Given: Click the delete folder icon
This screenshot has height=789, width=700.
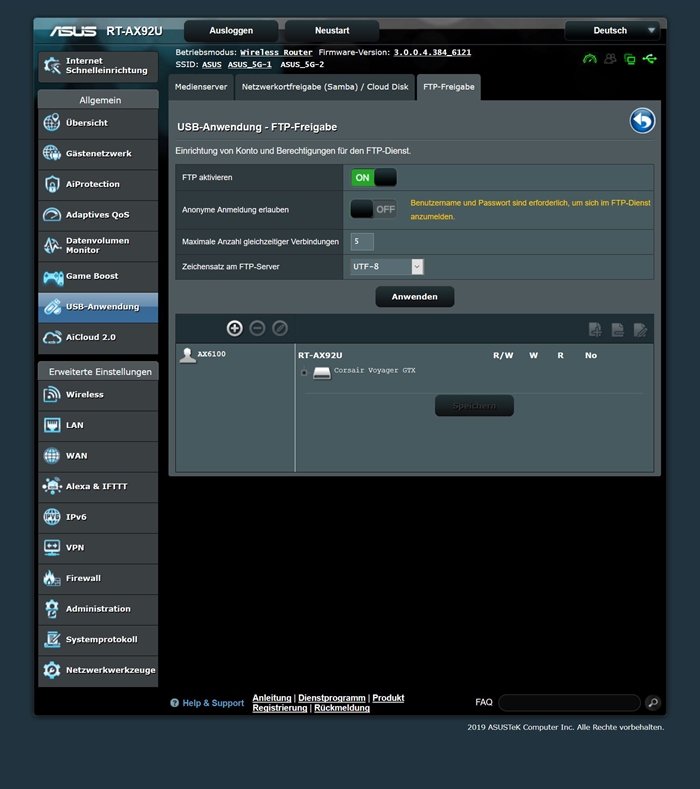Looking at the screenshot, I should [617, 330].
